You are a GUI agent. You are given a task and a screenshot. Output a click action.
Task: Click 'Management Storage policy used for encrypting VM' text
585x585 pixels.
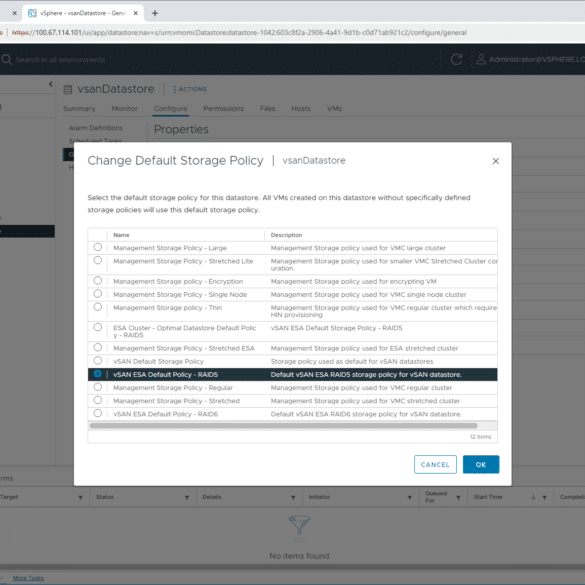pyautogui.click(x=353, y=281)
